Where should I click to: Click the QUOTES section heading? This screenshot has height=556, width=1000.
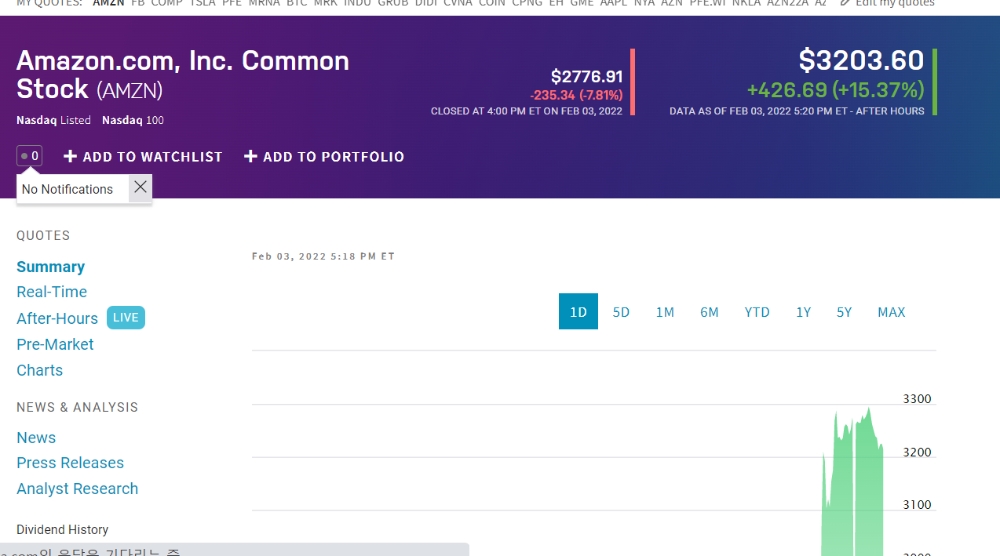(x=43, y=235)
